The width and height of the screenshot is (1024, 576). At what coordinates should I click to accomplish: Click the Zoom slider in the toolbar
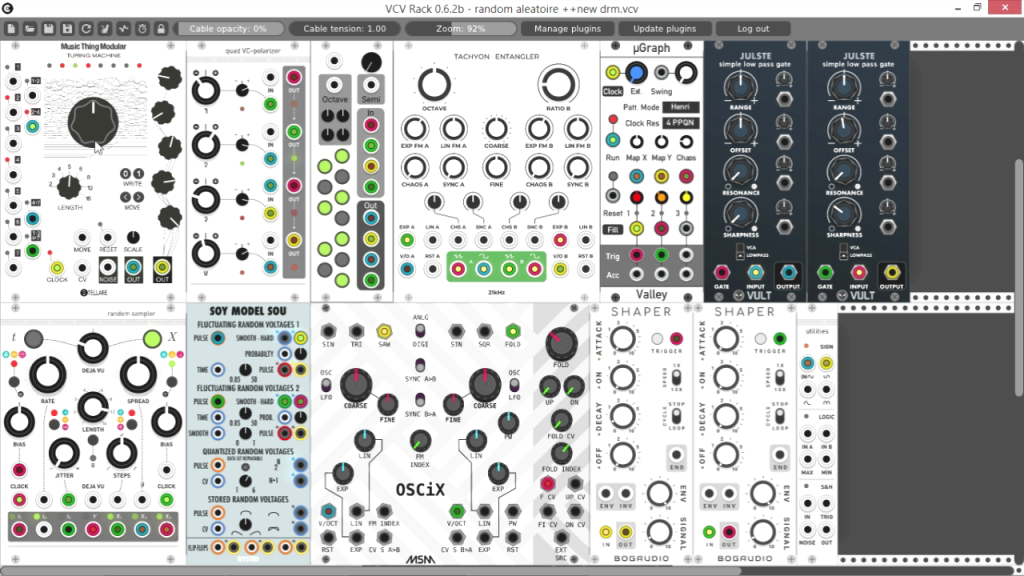pos(460,29)
